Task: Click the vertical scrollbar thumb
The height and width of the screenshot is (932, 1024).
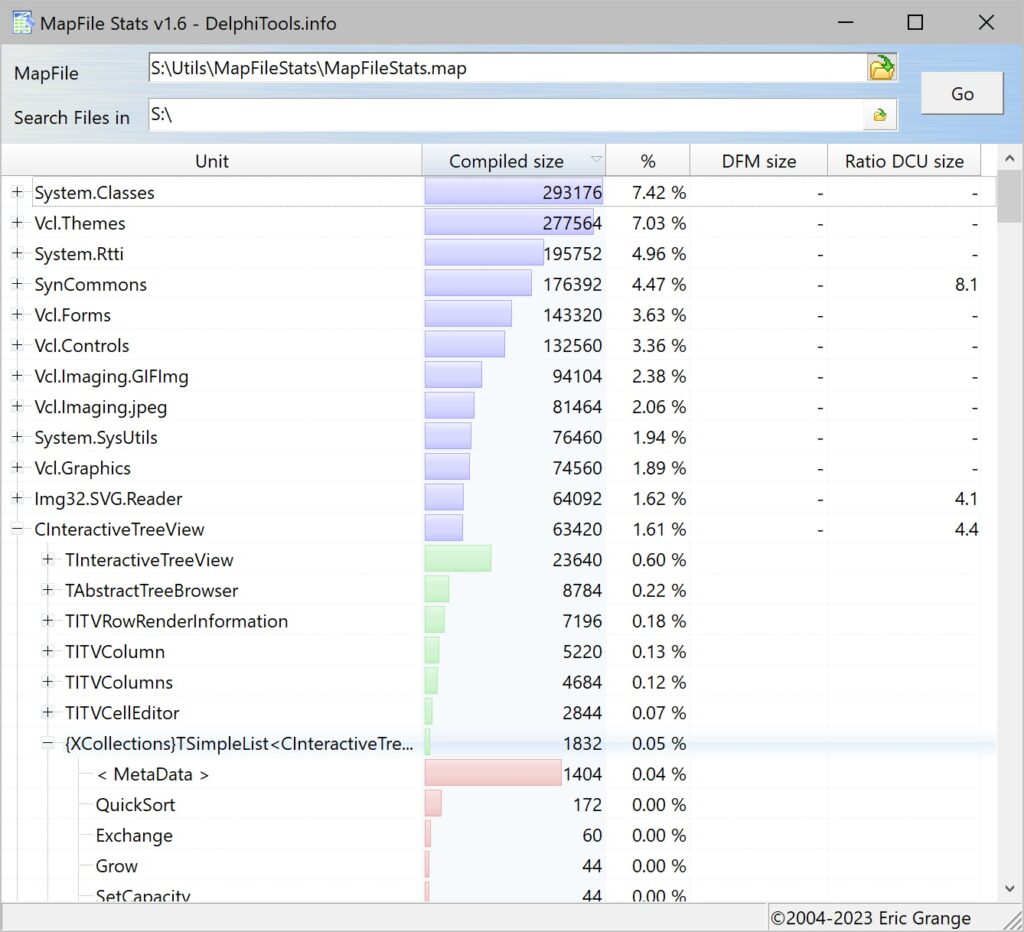Action: point(1009,197)
